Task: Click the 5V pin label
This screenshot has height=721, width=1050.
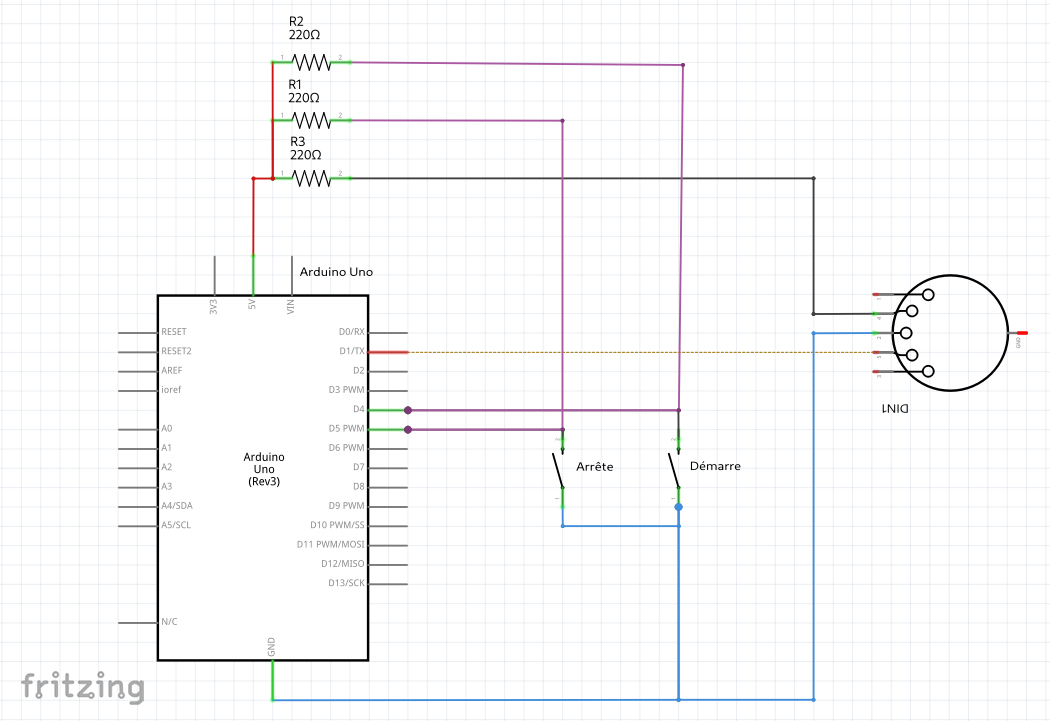Action: 252,304
